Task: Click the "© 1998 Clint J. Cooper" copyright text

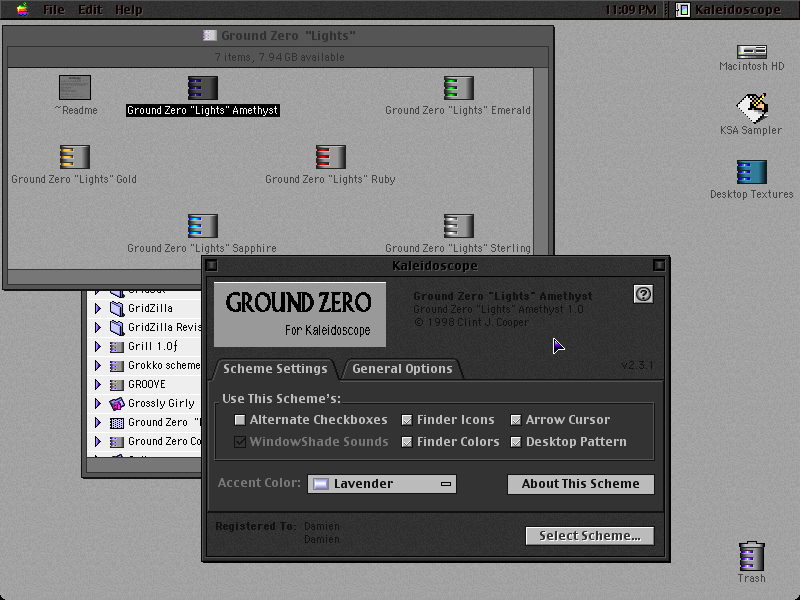Action: point(471,322)
